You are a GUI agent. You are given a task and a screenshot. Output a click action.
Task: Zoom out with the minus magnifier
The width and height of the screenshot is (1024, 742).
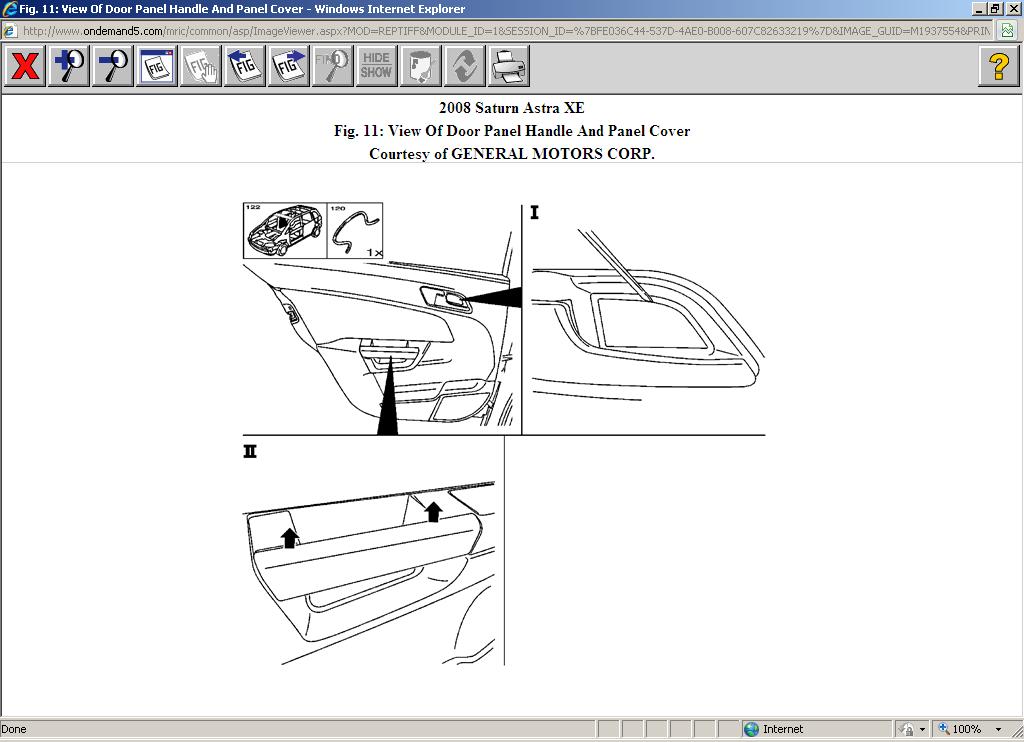point(113,66)
